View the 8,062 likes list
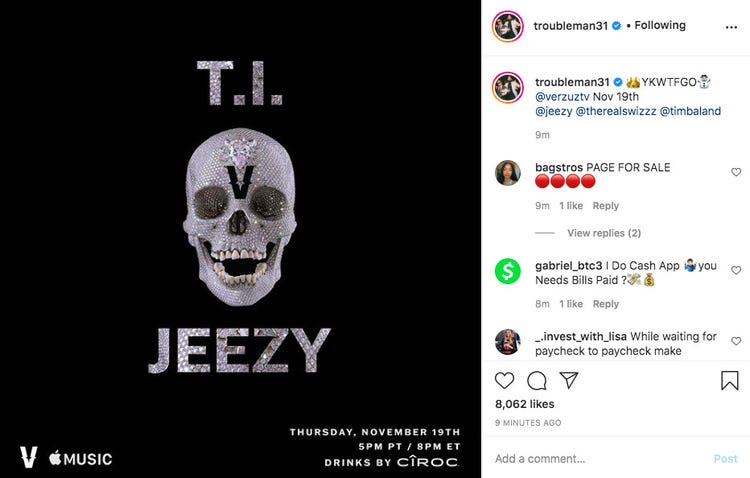This screenshot has width=750, height=478. [x=524, y=404]
